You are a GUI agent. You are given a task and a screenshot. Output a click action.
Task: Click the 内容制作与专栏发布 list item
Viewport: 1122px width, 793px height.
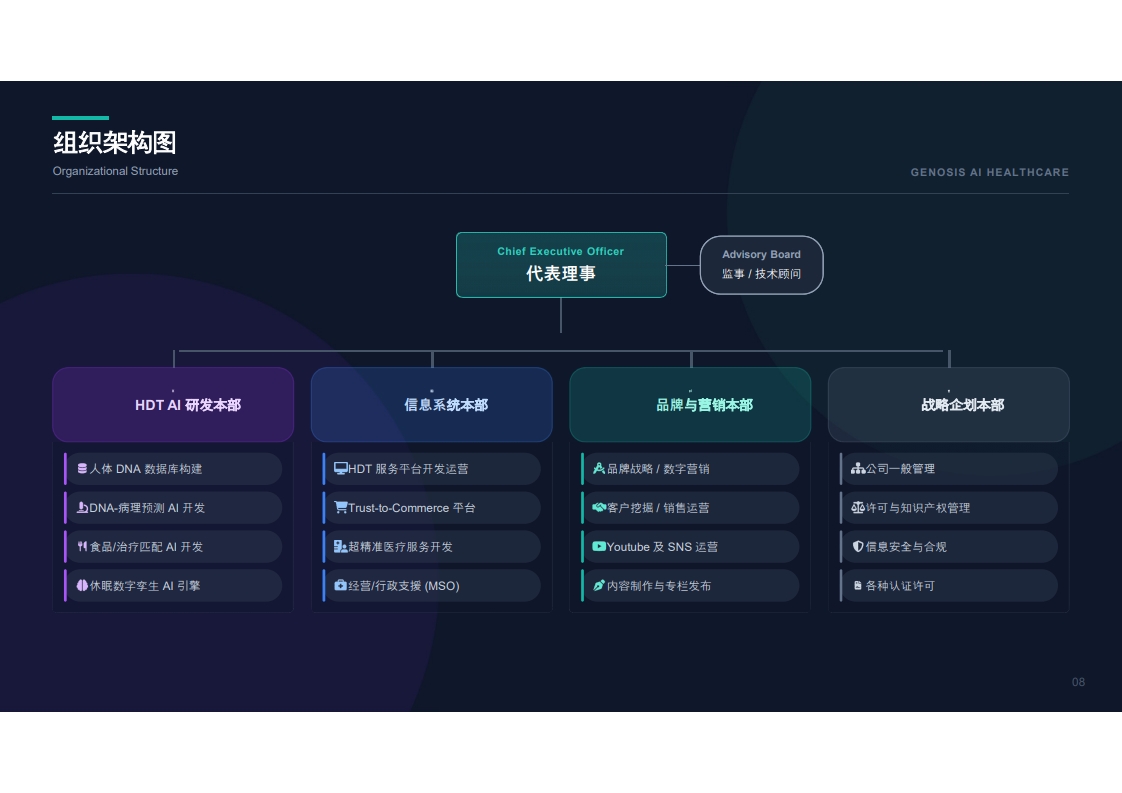click(691, 585)
